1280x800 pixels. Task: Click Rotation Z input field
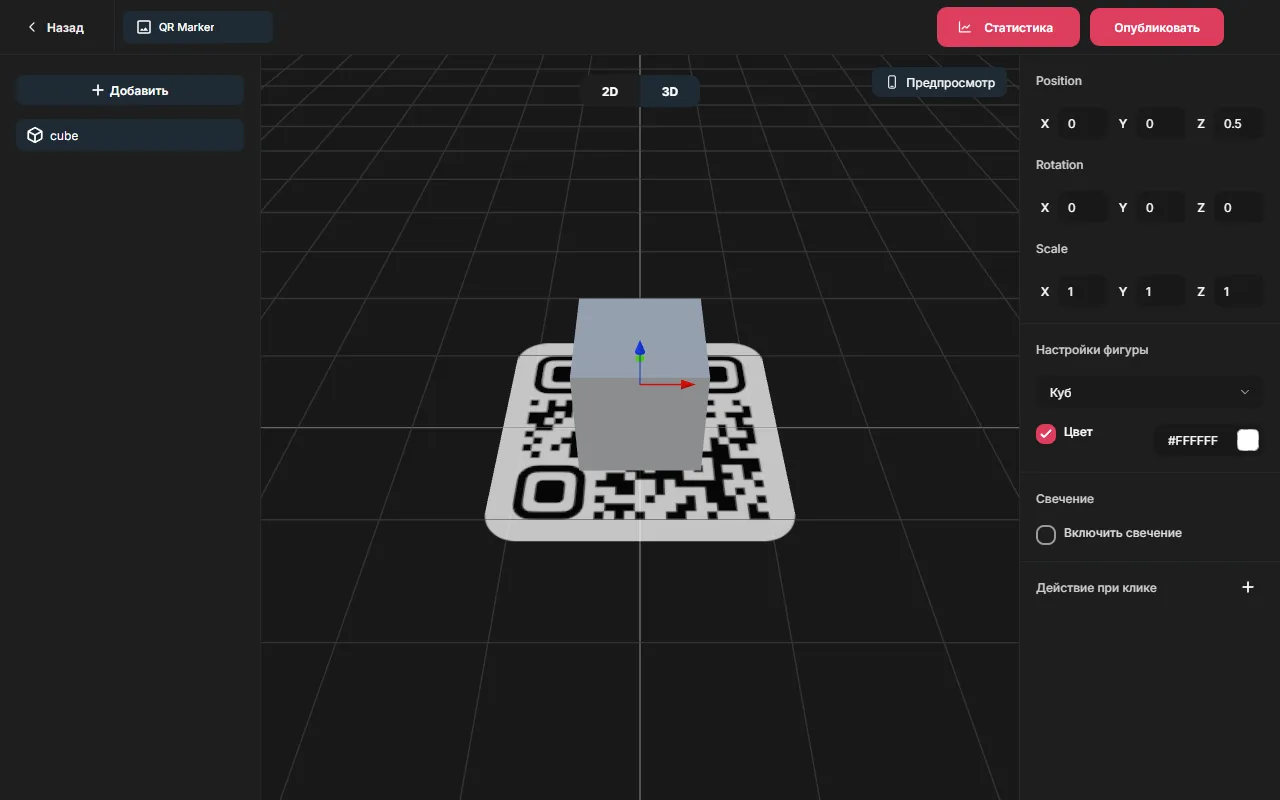[1238, 208]
